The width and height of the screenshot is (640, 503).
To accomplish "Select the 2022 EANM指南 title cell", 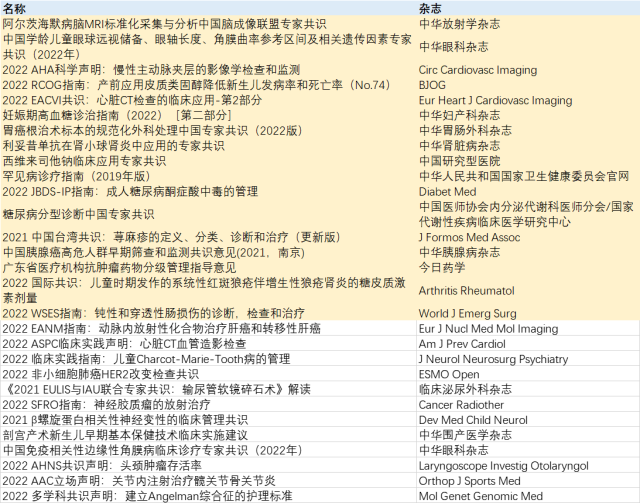I will 208,328.
